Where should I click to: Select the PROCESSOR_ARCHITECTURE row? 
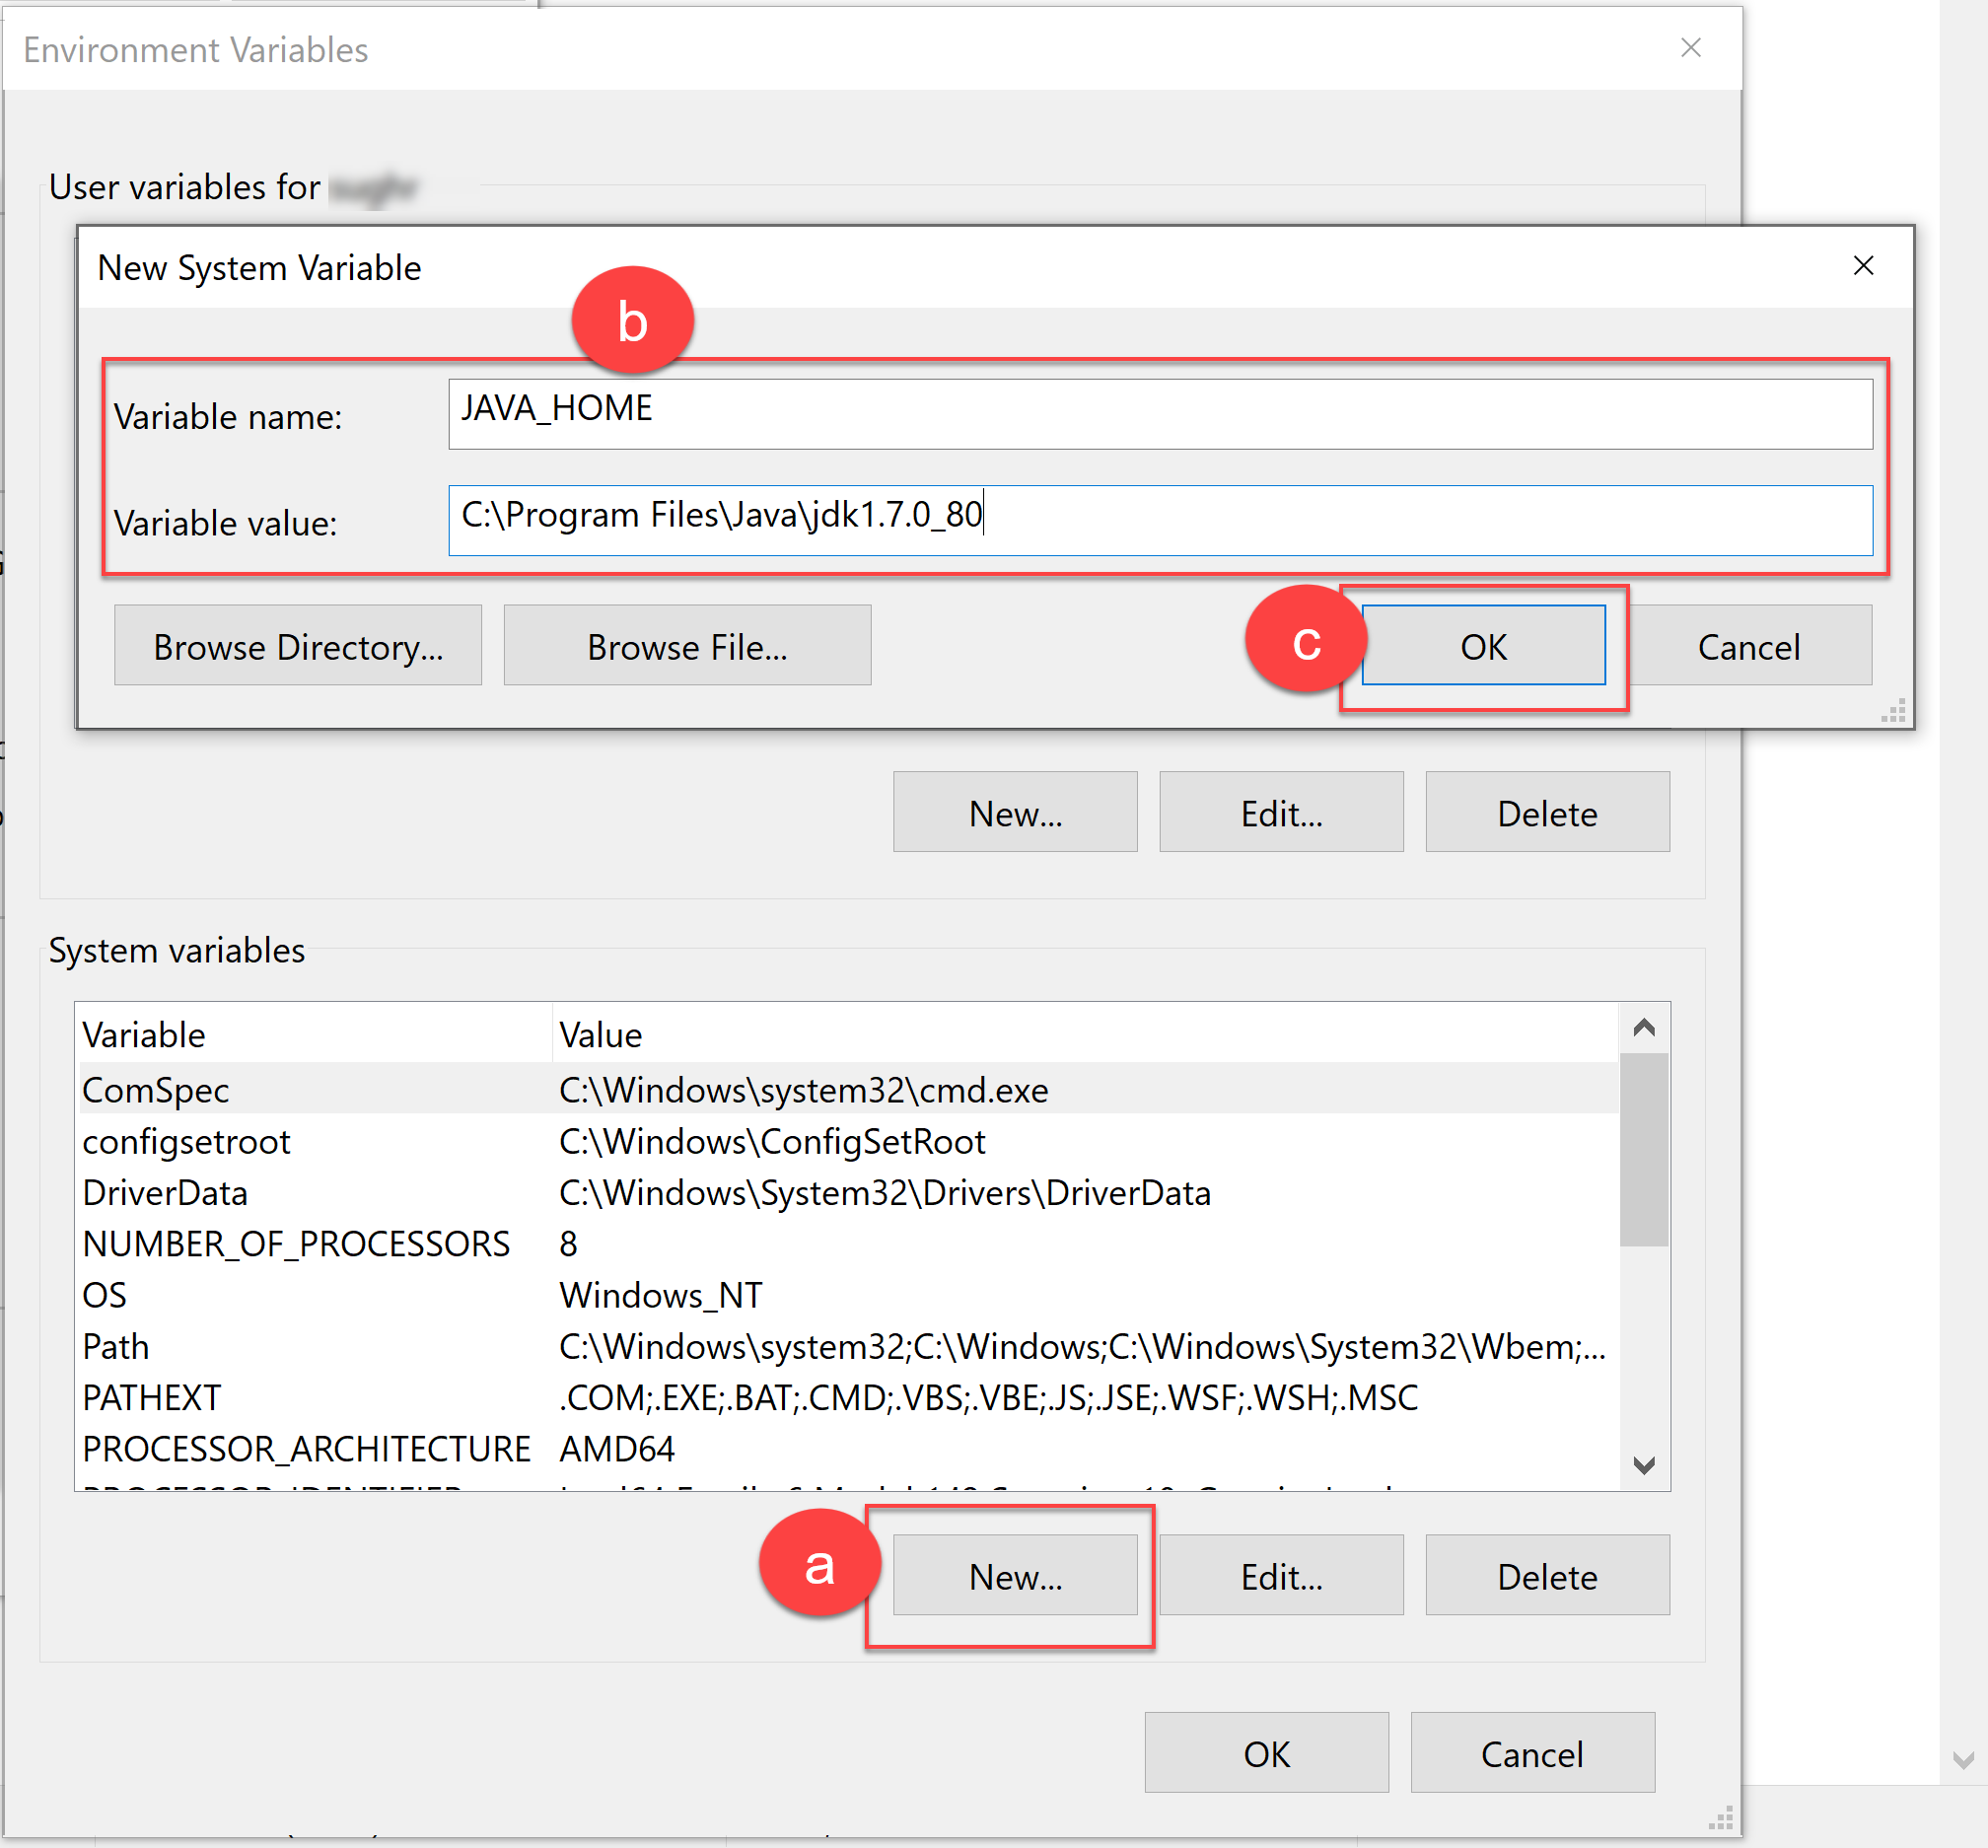[x=847, y=1448]
